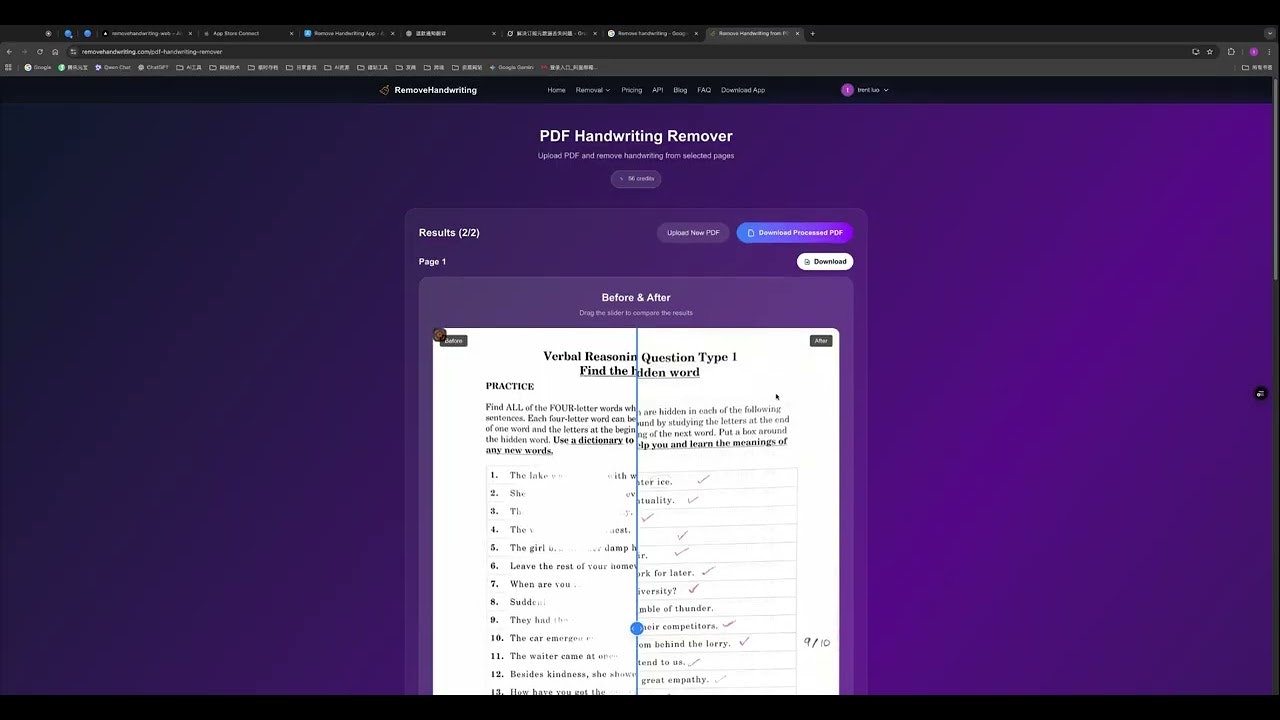The image size is (1280, 720).
Task: Click the install app icon in address bar
Action: coord(1195,51)
